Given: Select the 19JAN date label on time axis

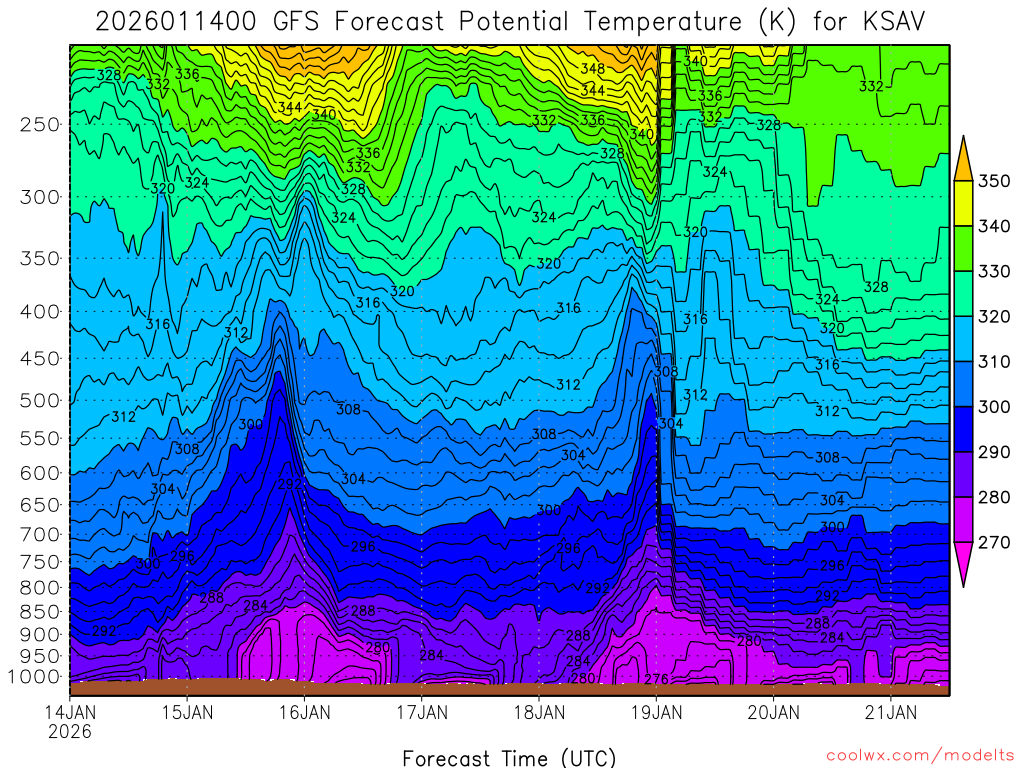Looking at the screenshot, I should 656,712.
